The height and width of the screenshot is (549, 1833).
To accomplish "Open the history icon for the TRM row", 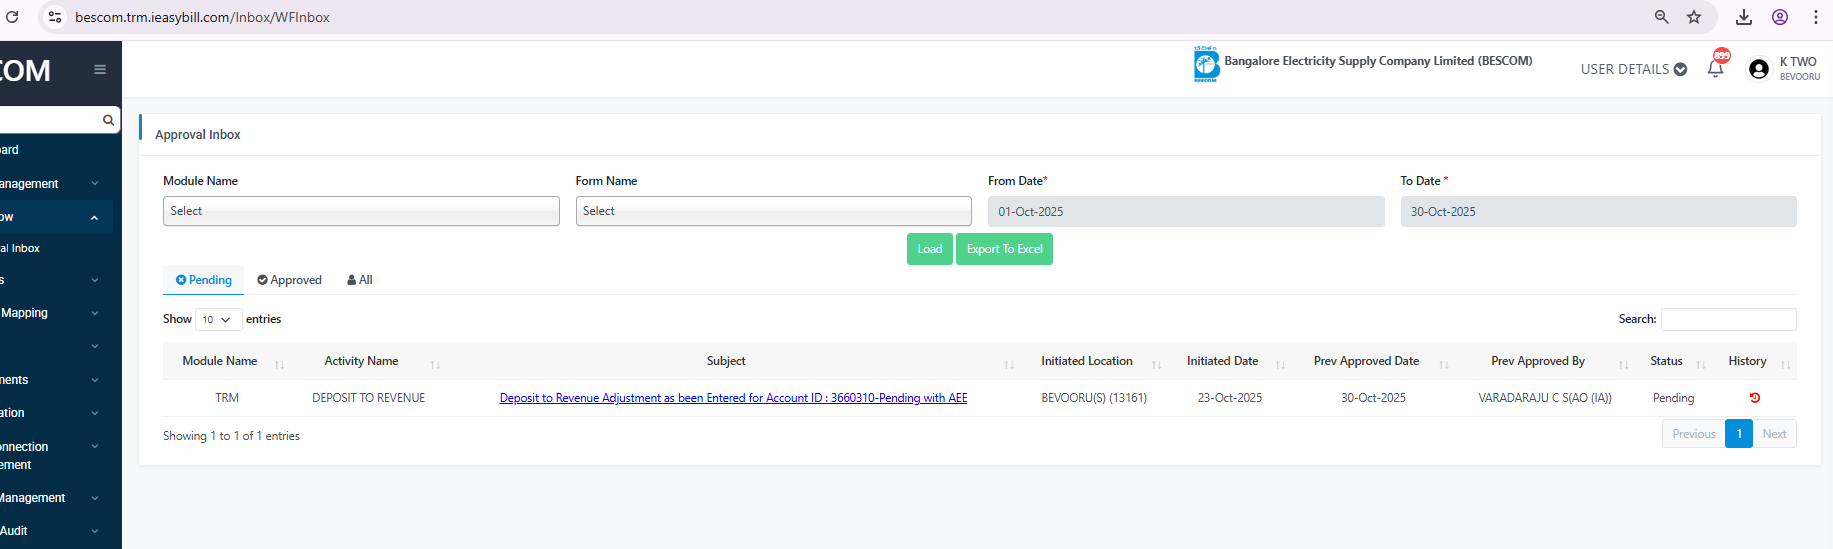I will pyautogui.click(x=1754, y=398).
